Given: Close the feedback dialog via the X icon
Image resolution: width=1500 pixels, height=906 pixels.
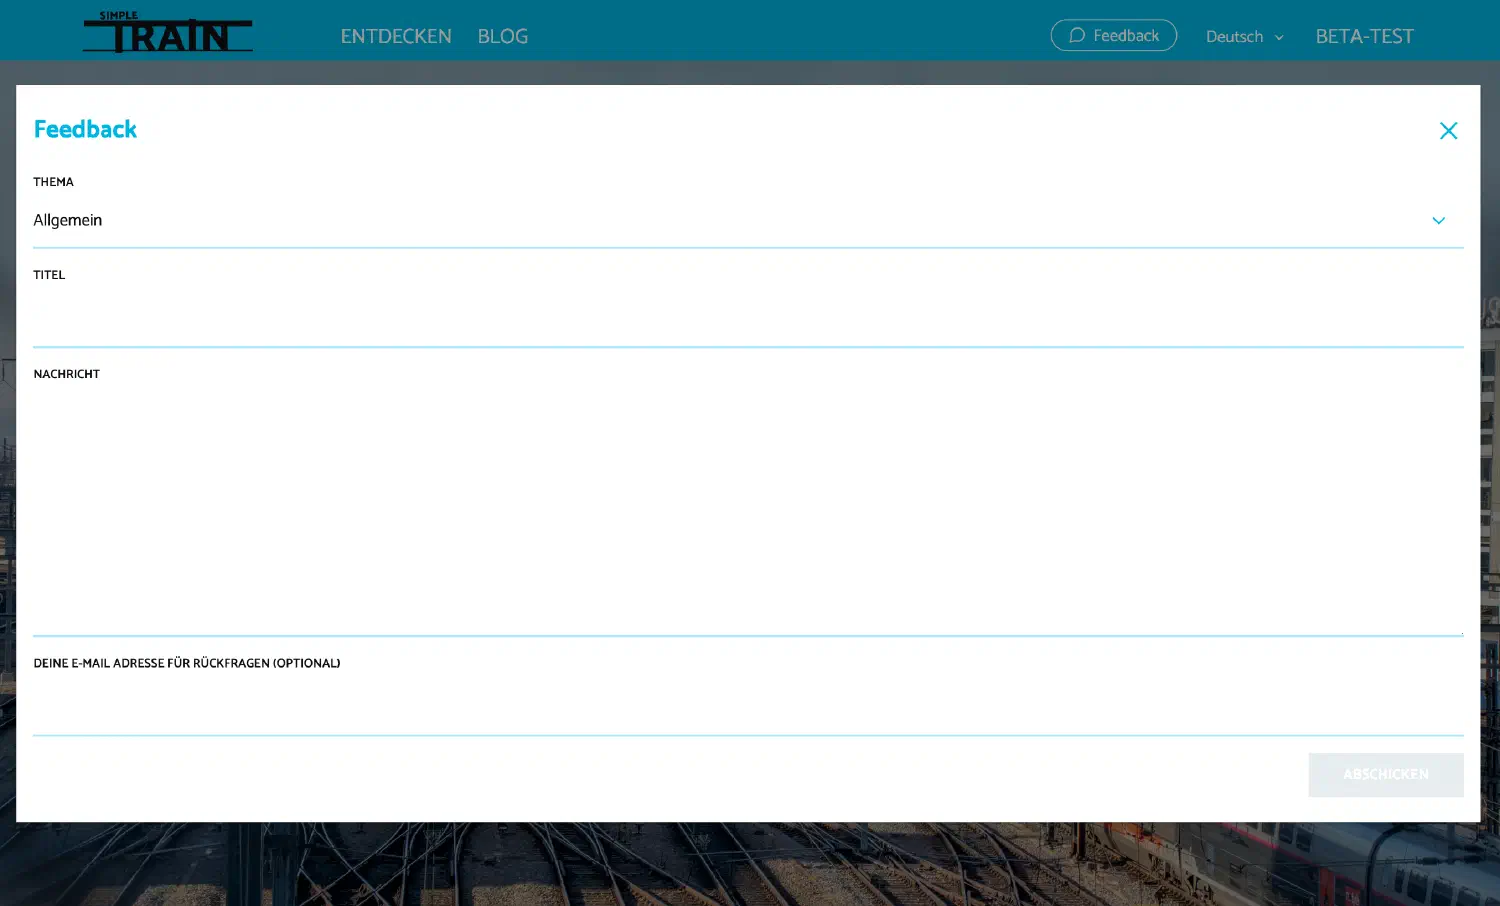Looking at the screenshot, I should (x=1448, y=130).
